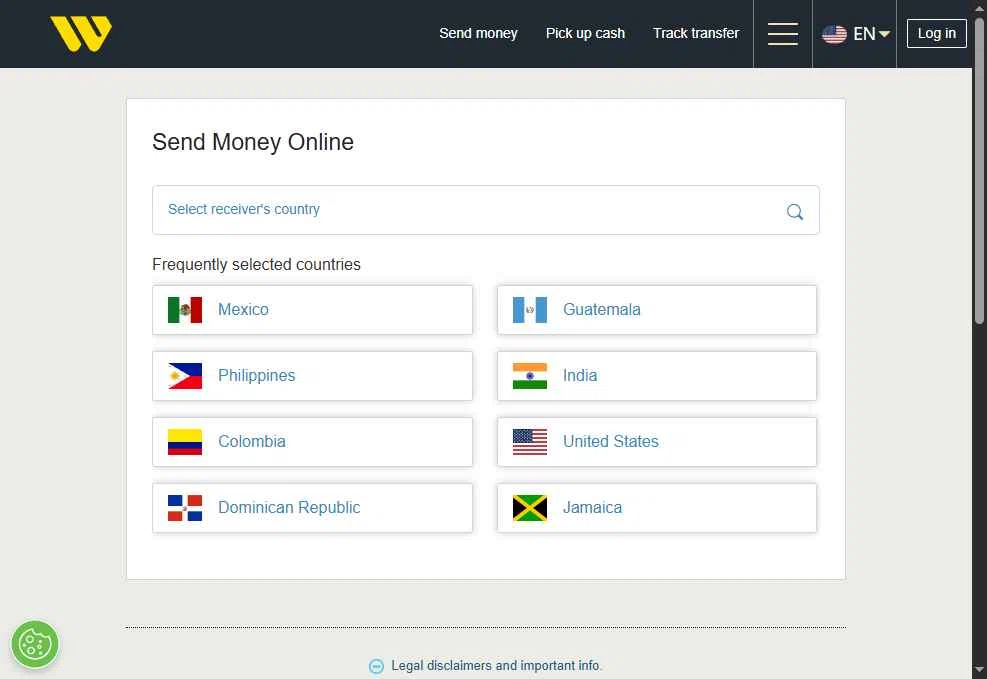The height and width of the screenshot is (679, 987).
Task: Select Jamaica country name
Action: [592, 508]
